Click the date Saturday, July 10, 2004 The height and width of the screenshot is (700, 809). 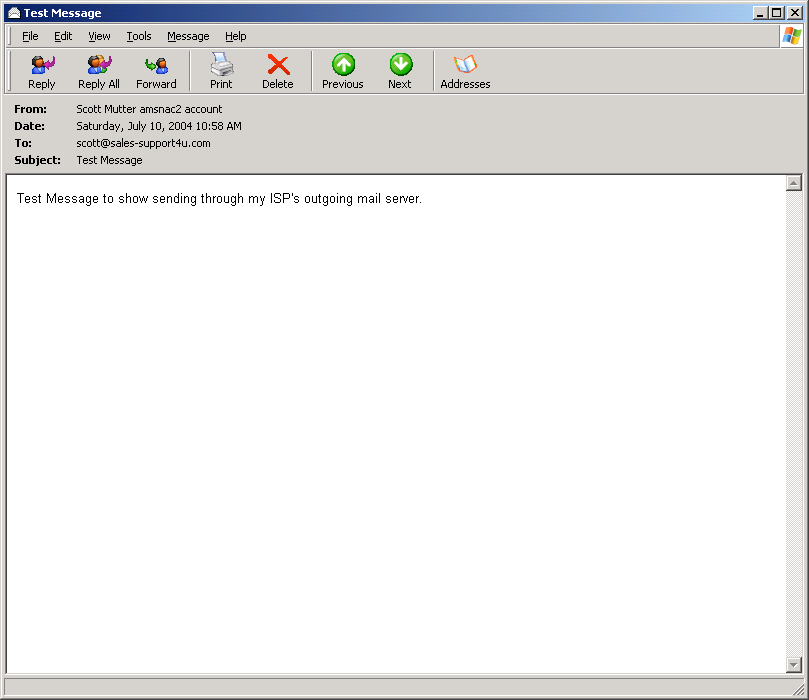point(134,126)
